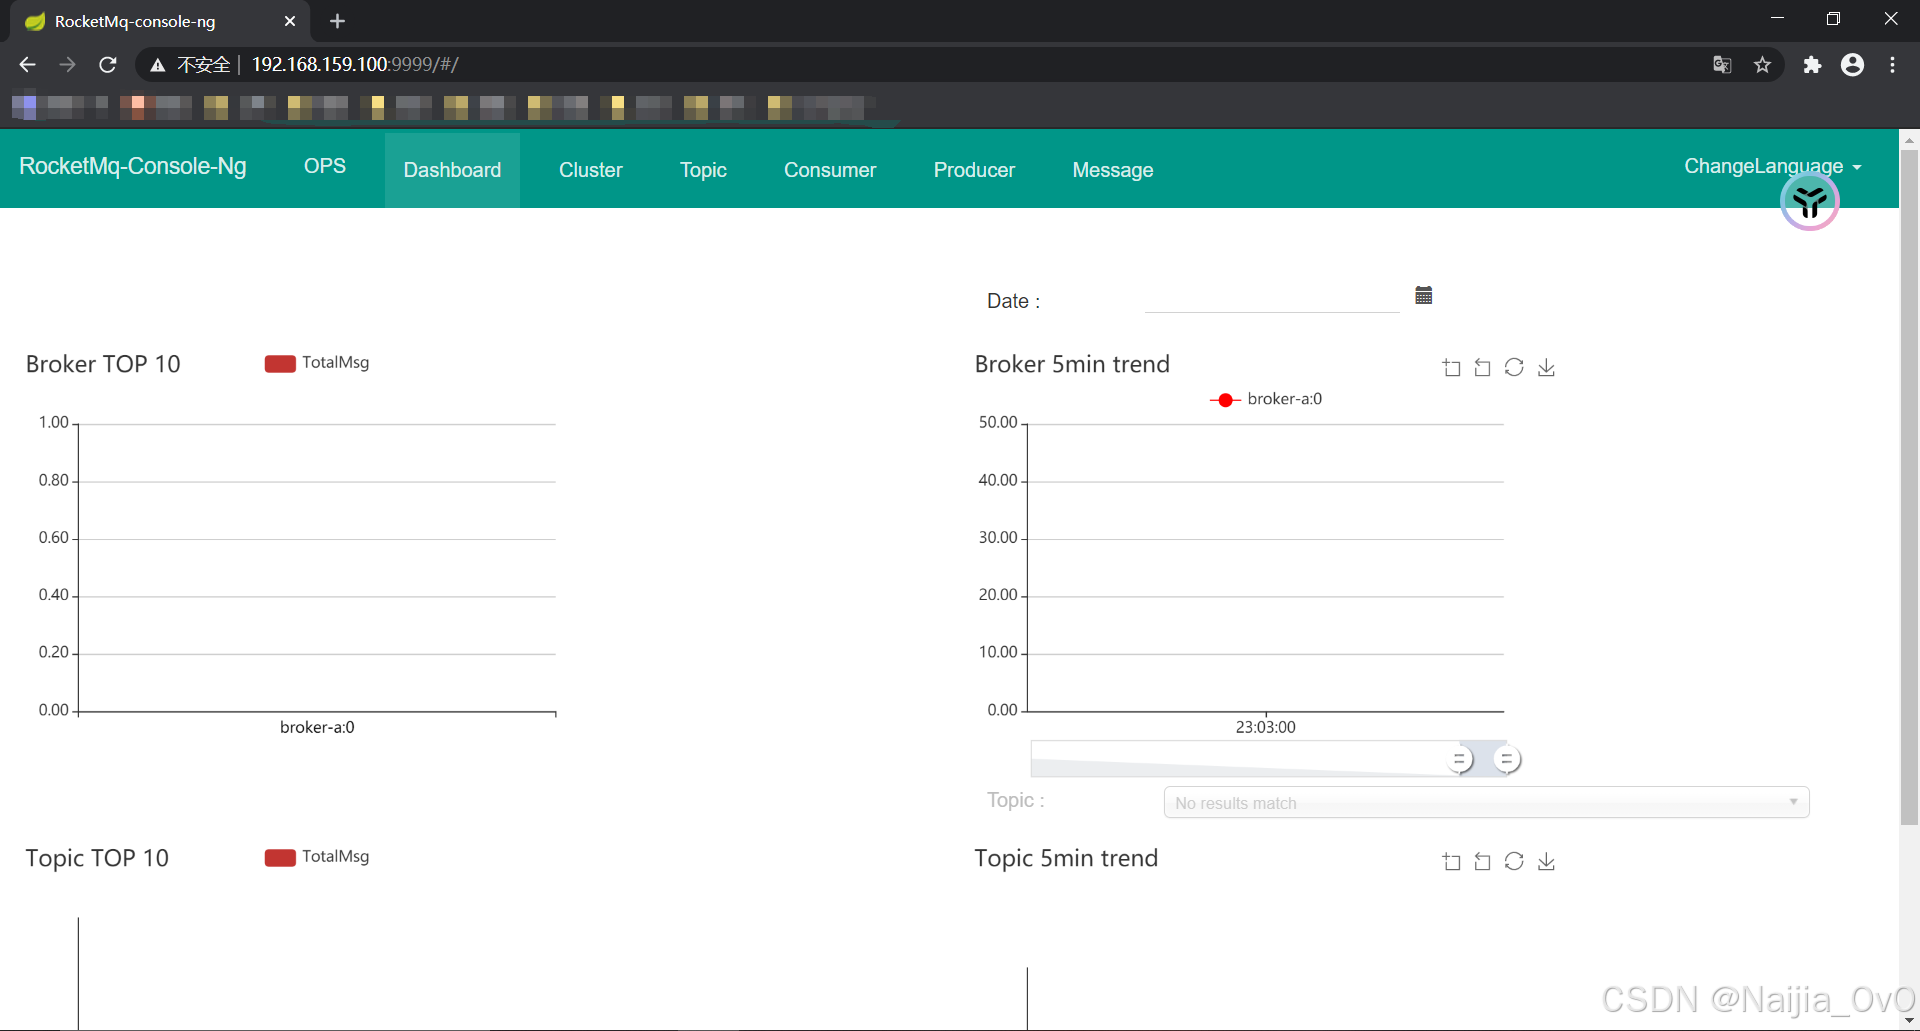Image resolution: width=1920 pixels, height=1031 pixels.
Task: Click the Broker 5min trend title
Action: (x=1072, y=364)
